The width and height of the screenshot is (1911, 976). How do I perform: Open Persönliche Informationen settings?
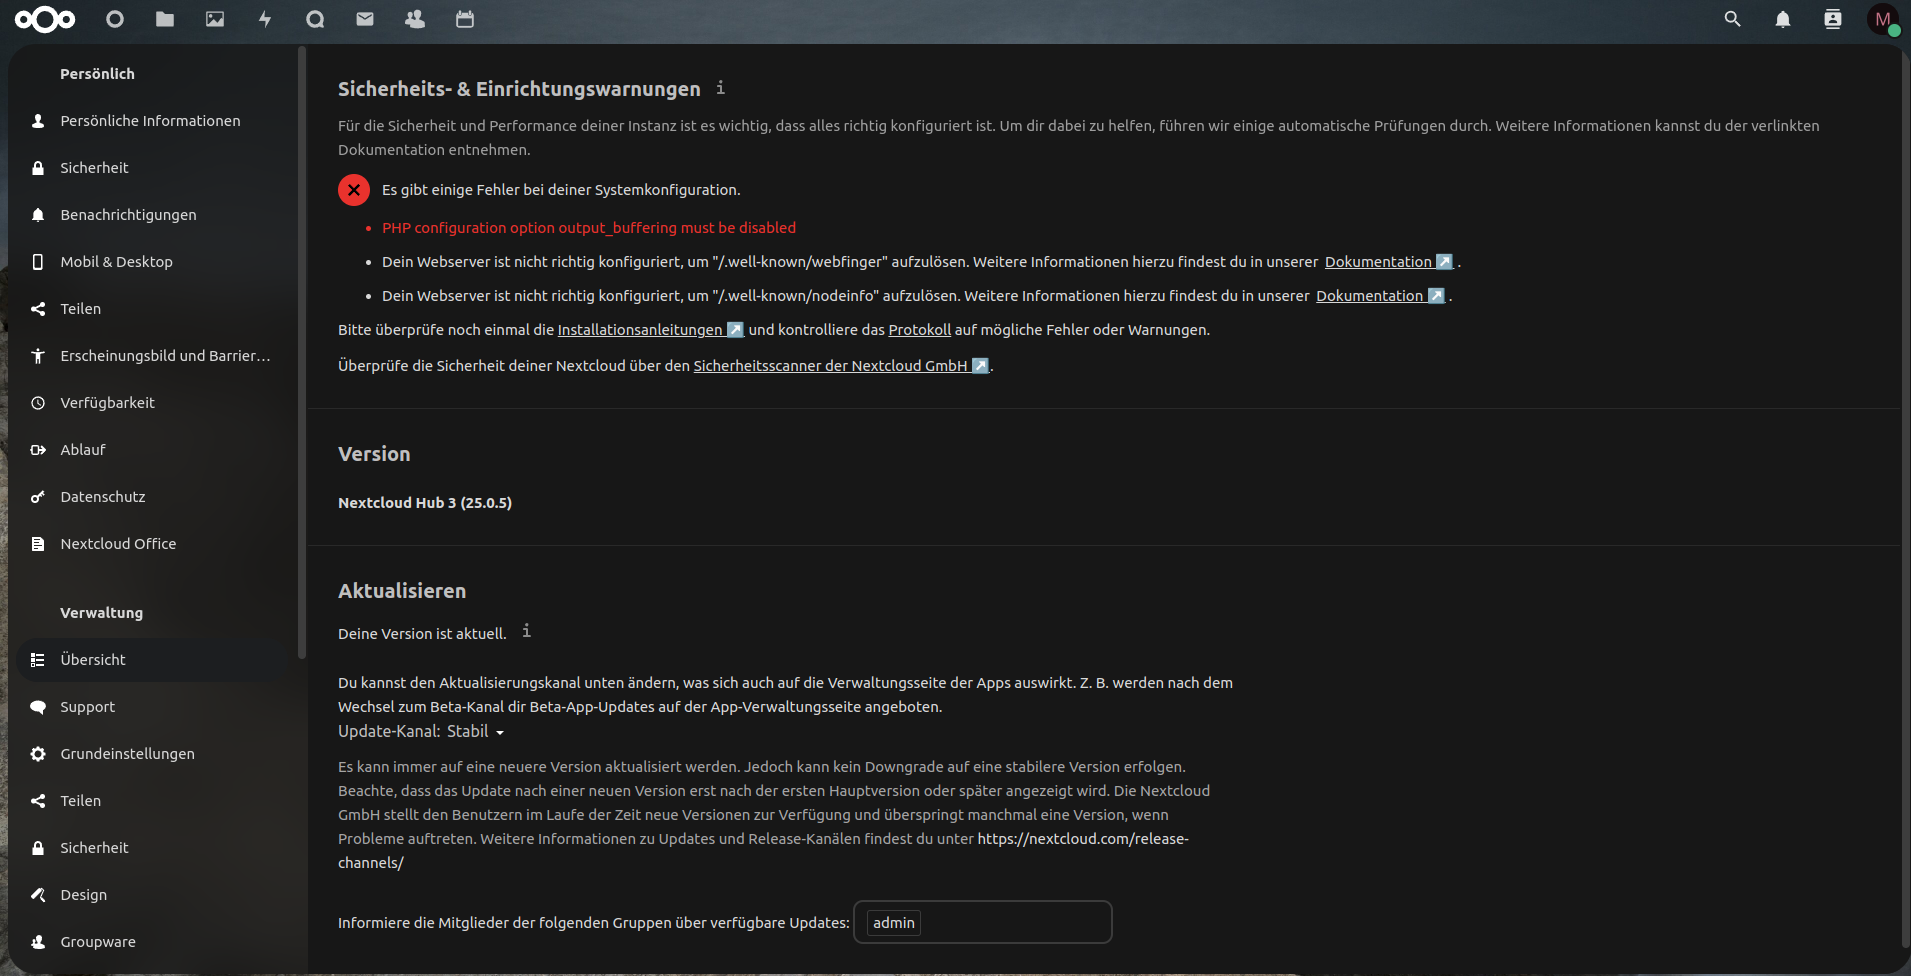click(x=152, y=121)
